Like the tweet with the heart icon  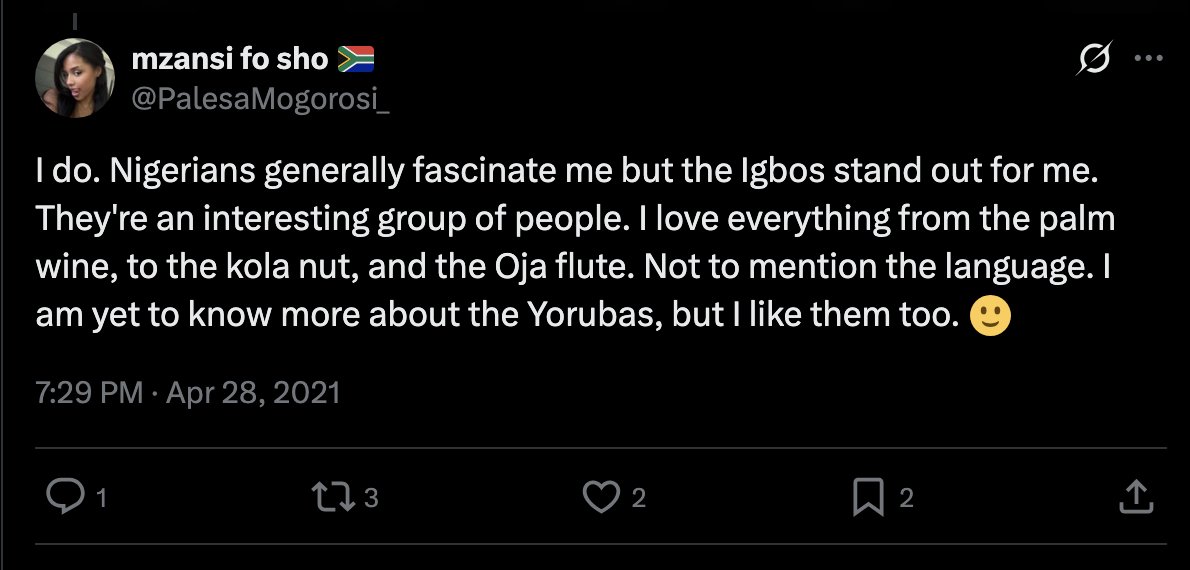coord(601,497)
